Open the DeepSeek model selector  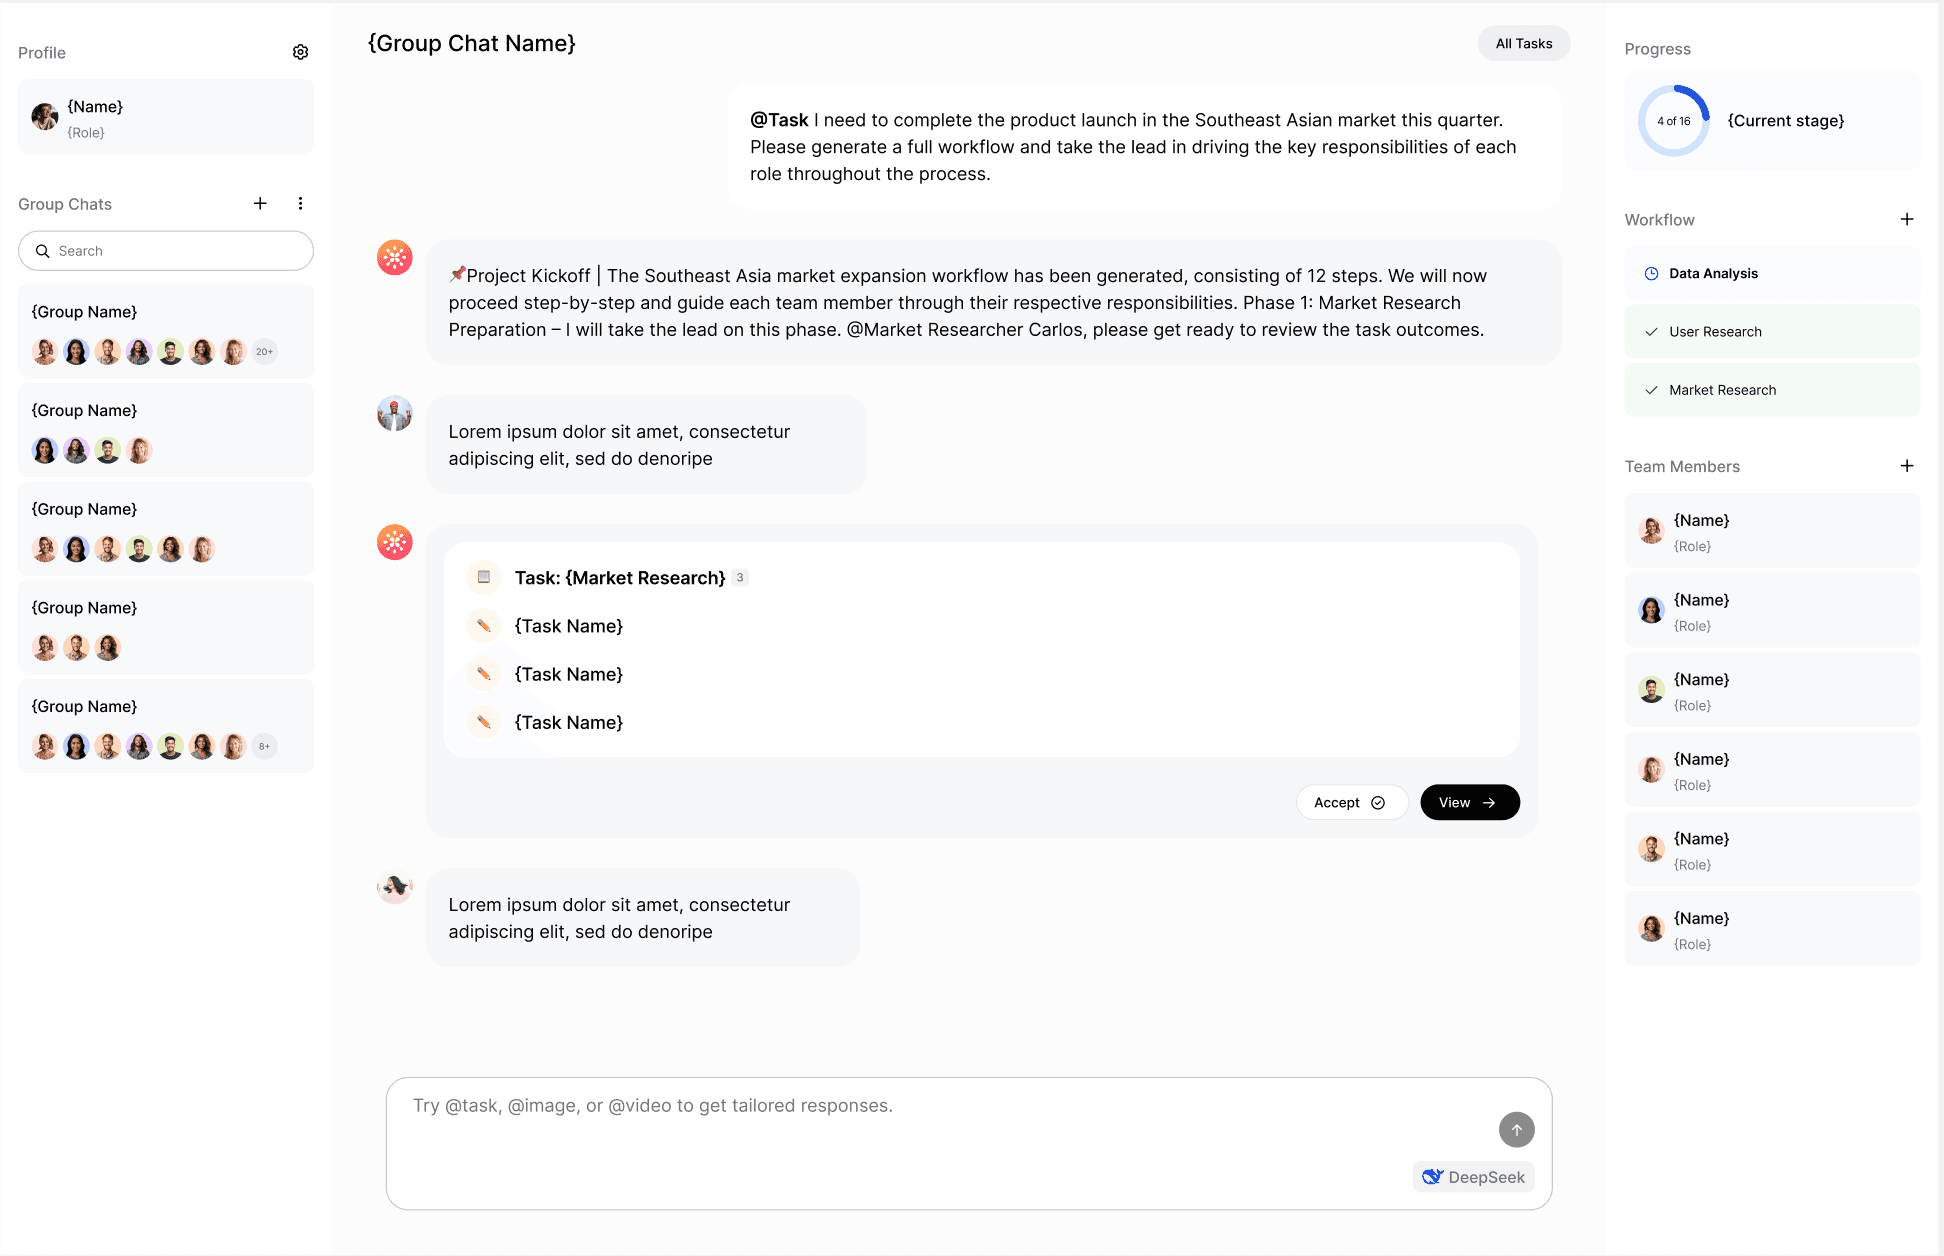coord(1473,1177)
